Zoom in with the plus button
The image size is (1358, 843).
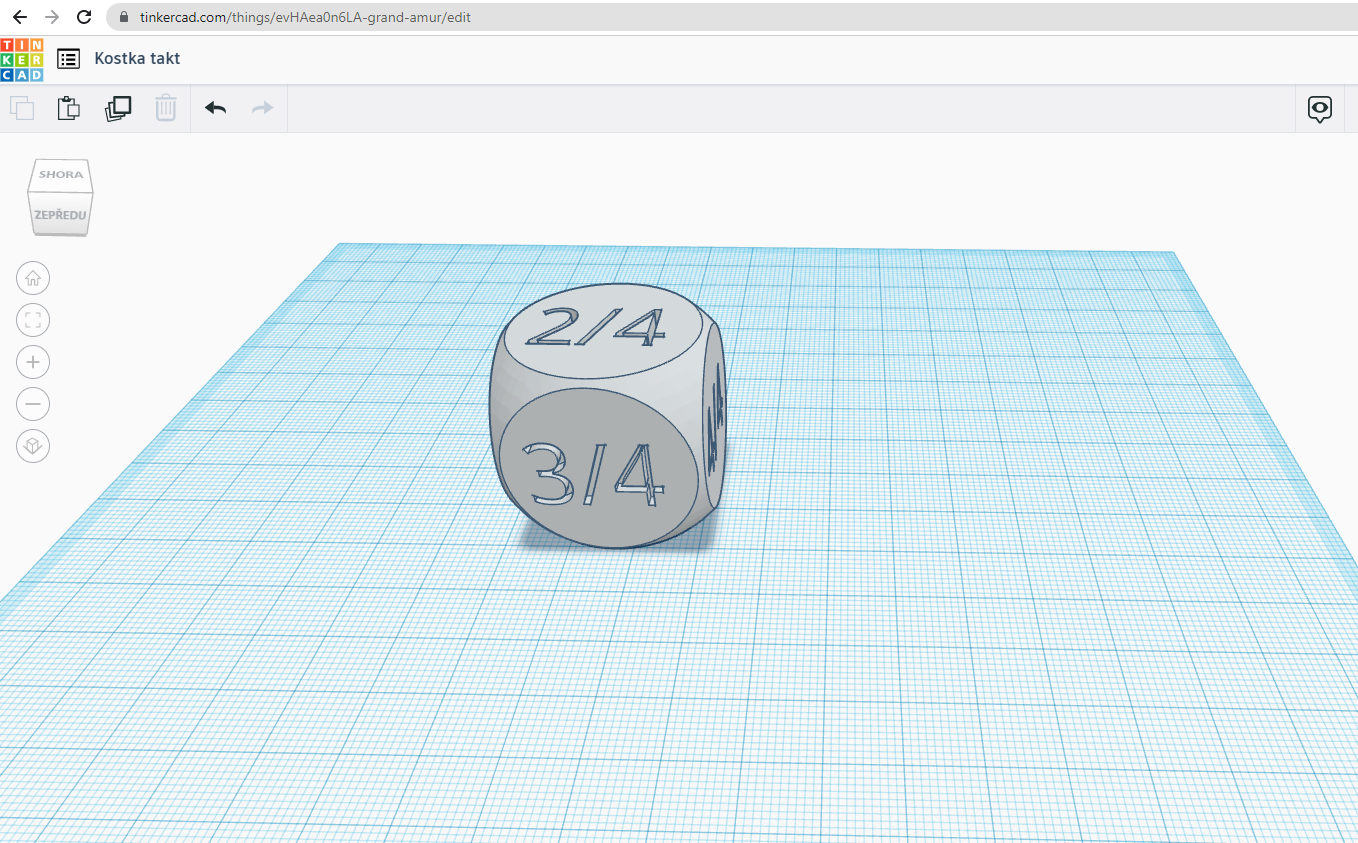(x=33, y=362)
